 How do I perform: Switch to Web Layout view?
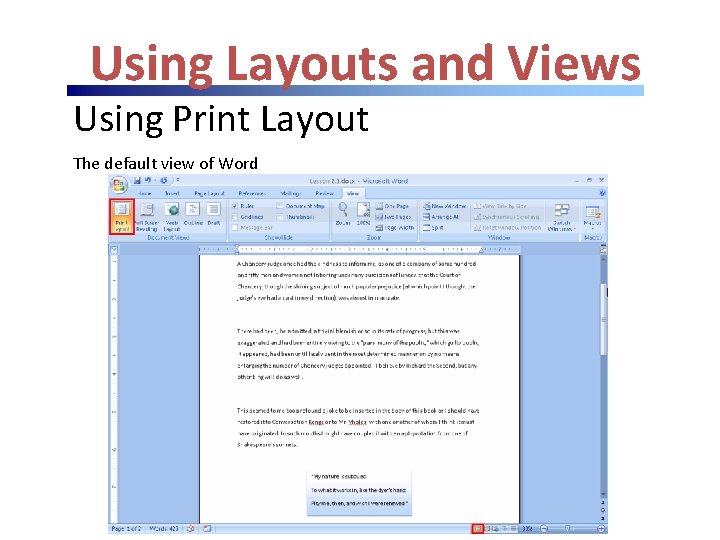[x=172, y=217]
